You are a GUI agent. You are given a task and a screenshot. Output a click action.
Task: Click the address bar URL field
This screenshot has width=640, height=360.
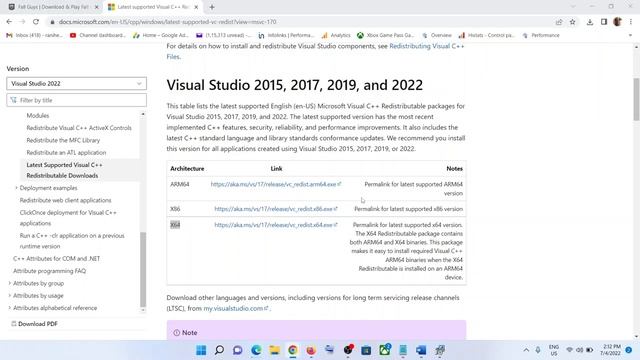[302, 22]
